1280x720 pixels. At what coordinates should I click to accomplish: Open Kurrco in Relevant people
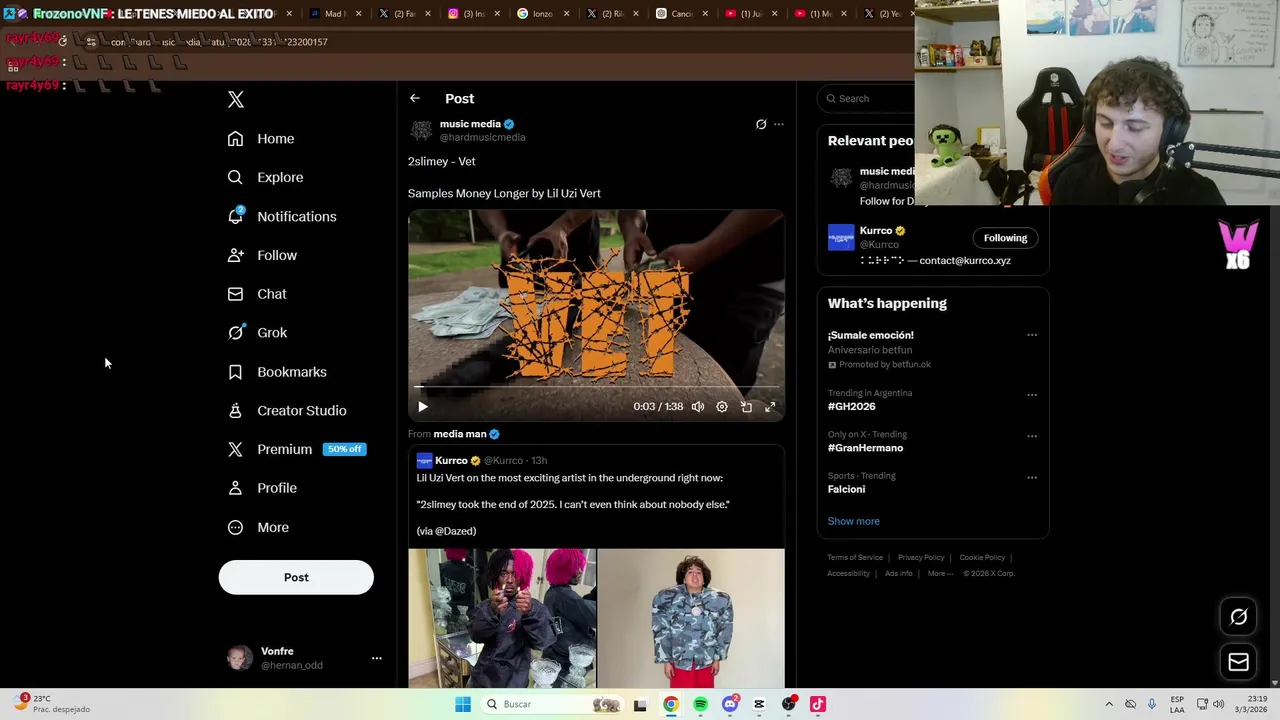pyautogui.click(x=875, y=231)
